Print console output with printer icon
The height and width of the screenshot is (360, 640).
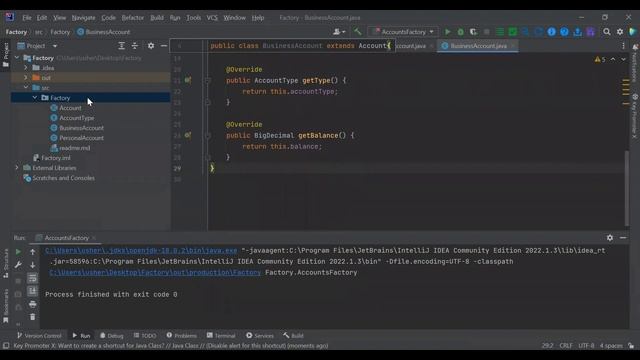pyautogui.click(x=33, y=304)
